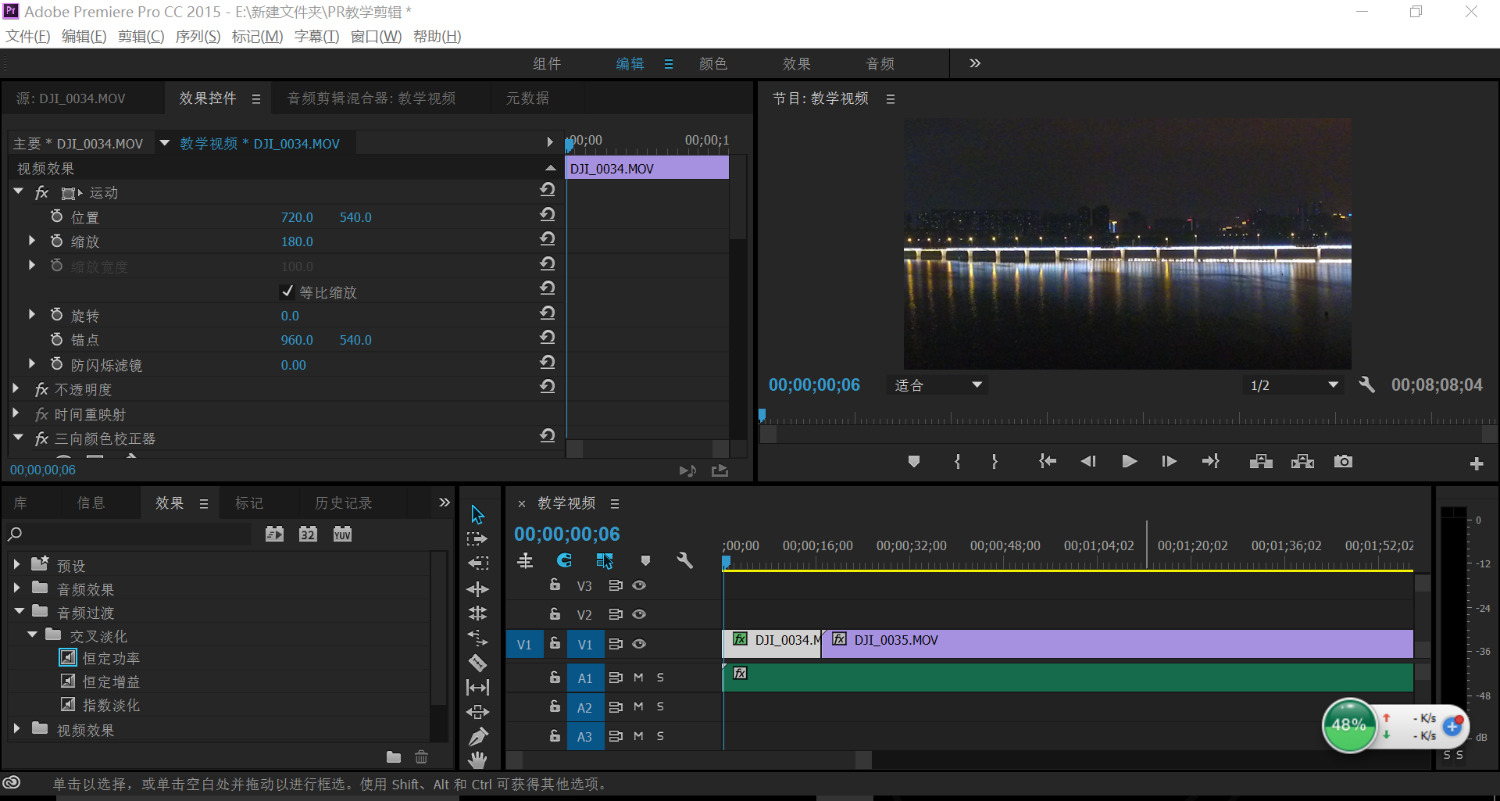1500x801 pixels.
Task: Toggle V1 track output eye icon
Action: click(638, 644)
